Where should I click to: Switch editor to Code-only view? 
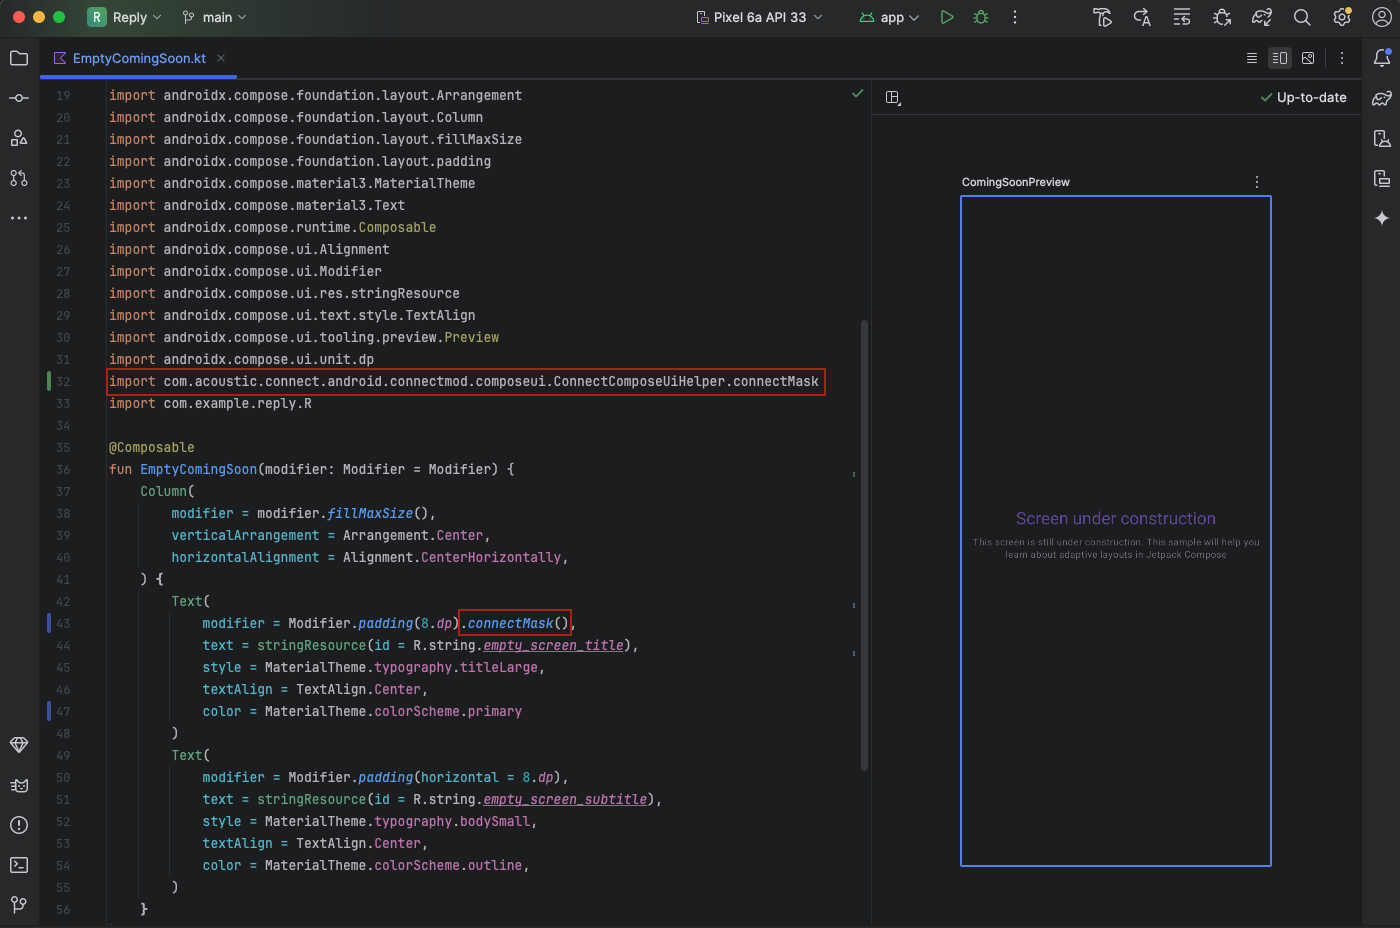[x=1252, y=58]
